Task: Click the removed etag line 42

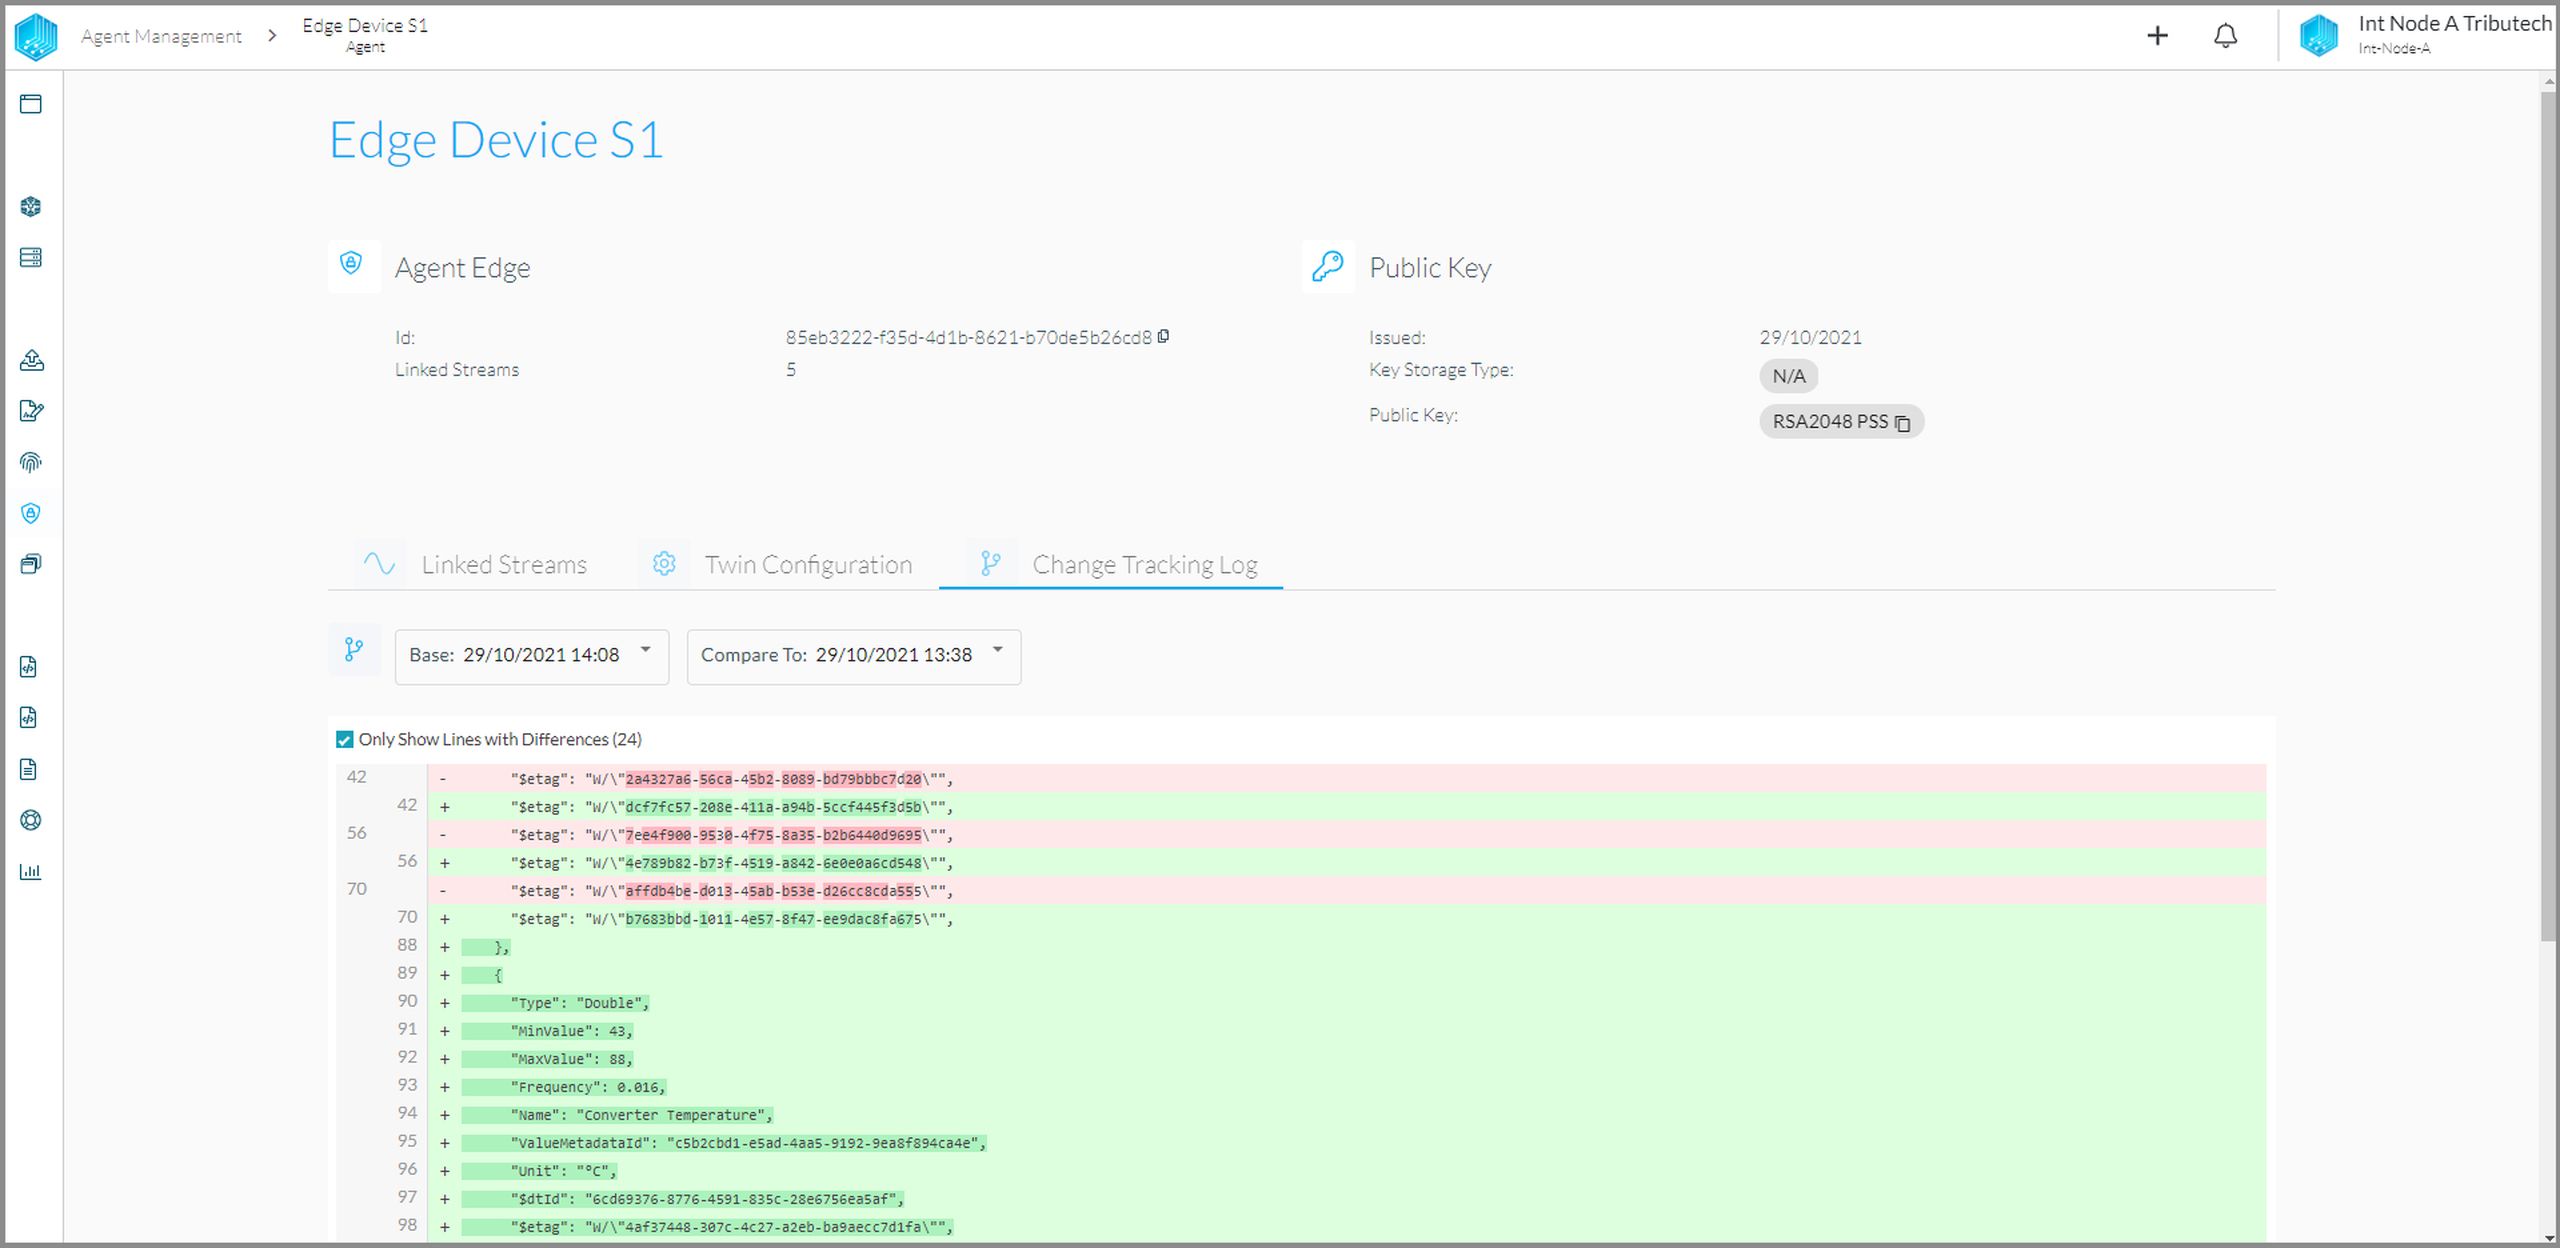Action: pos(1300,779)
